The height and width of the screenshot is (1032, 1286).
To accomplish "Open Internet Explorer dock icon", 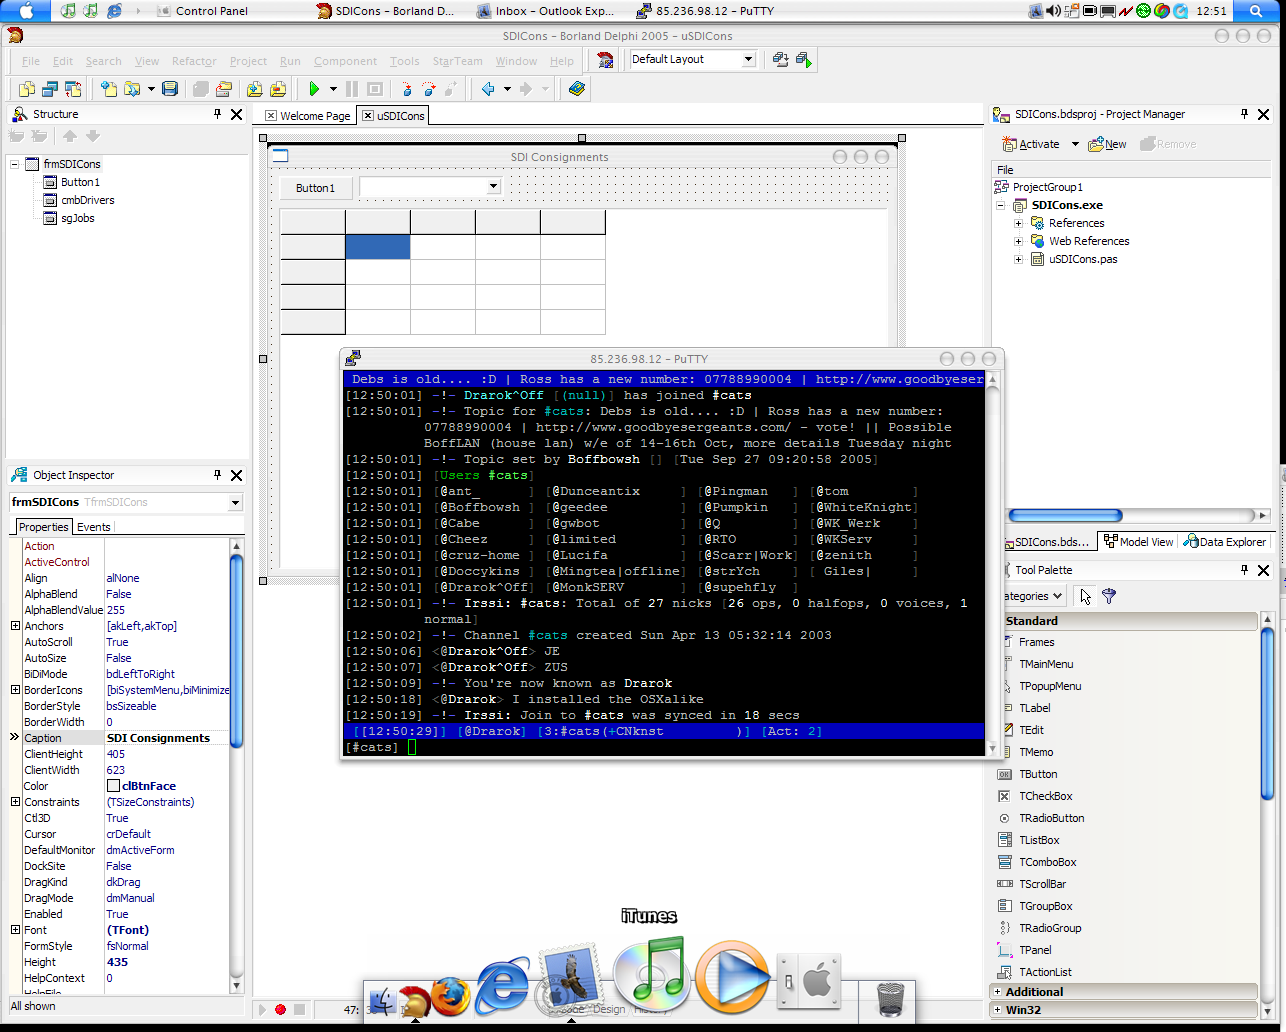I will click(502, 986).
